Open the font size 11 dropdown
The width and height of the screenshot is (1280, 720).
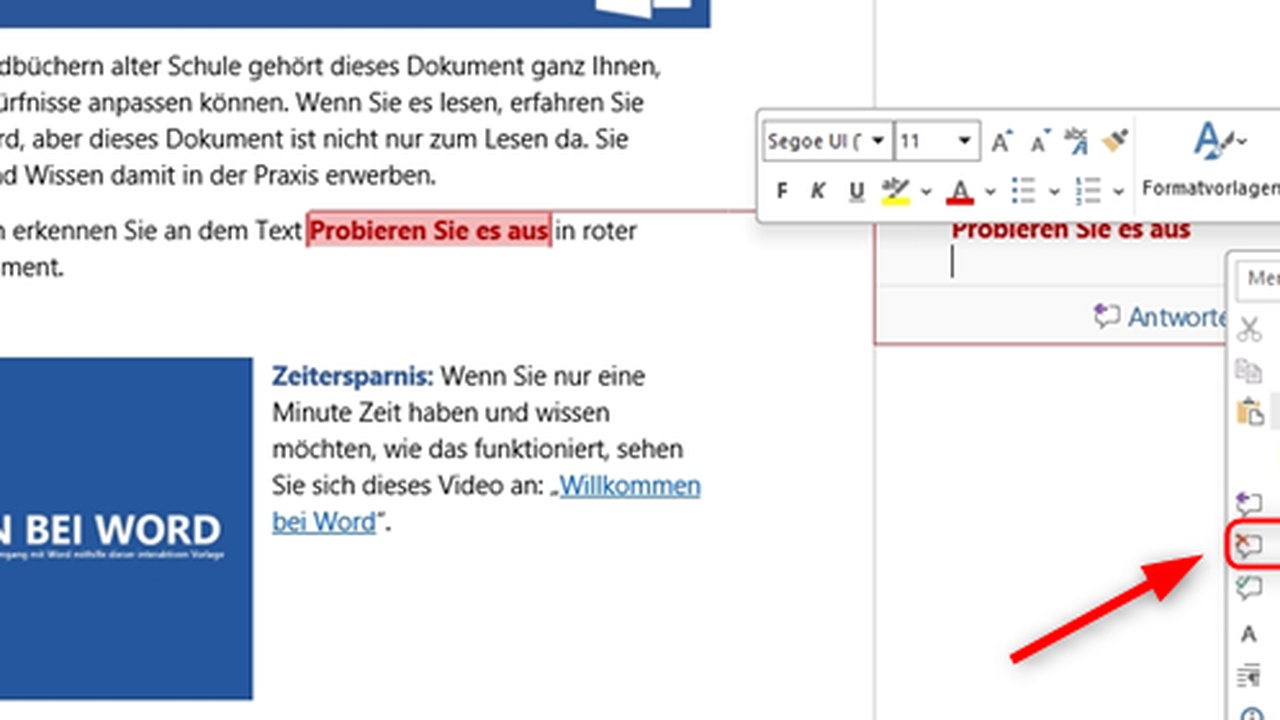[963, 140]
